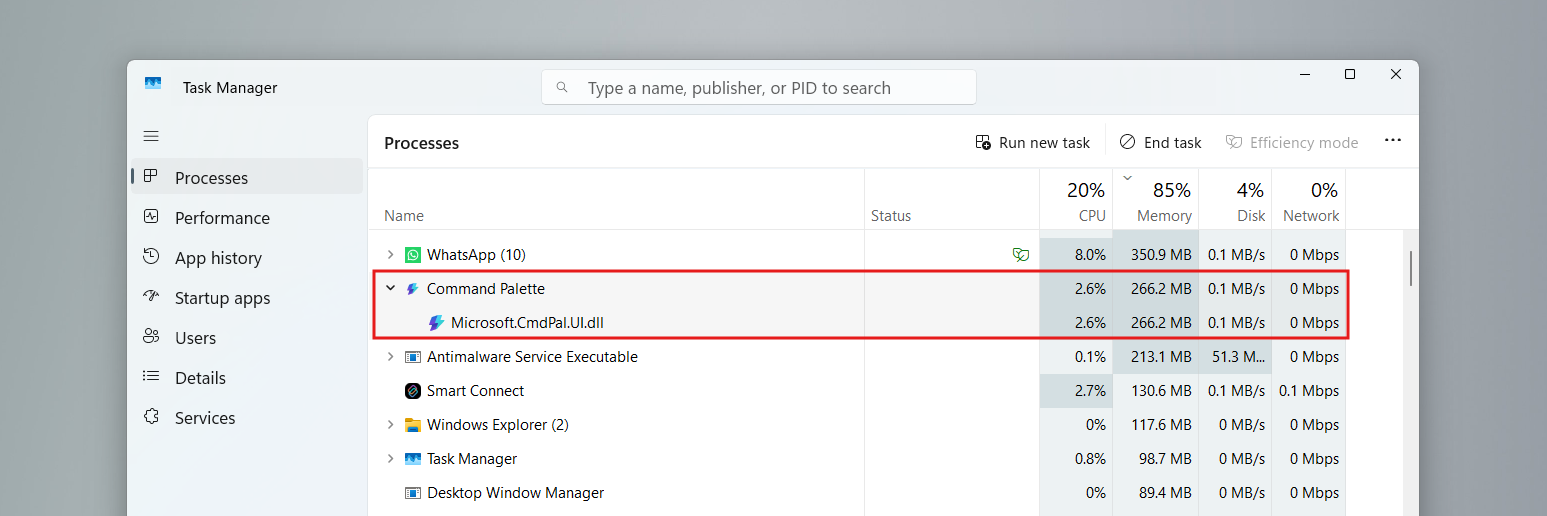The width and height of the screenshot is (1547, 516).
Task: Open the Performance page in sidebar
Action: (222, 218)
